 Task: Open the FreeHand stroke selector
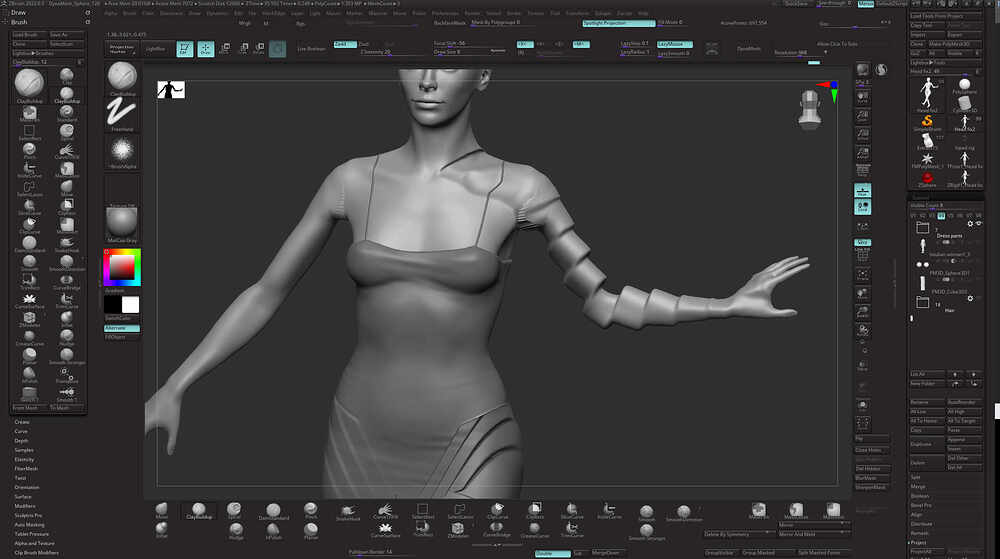coord(121,115)
